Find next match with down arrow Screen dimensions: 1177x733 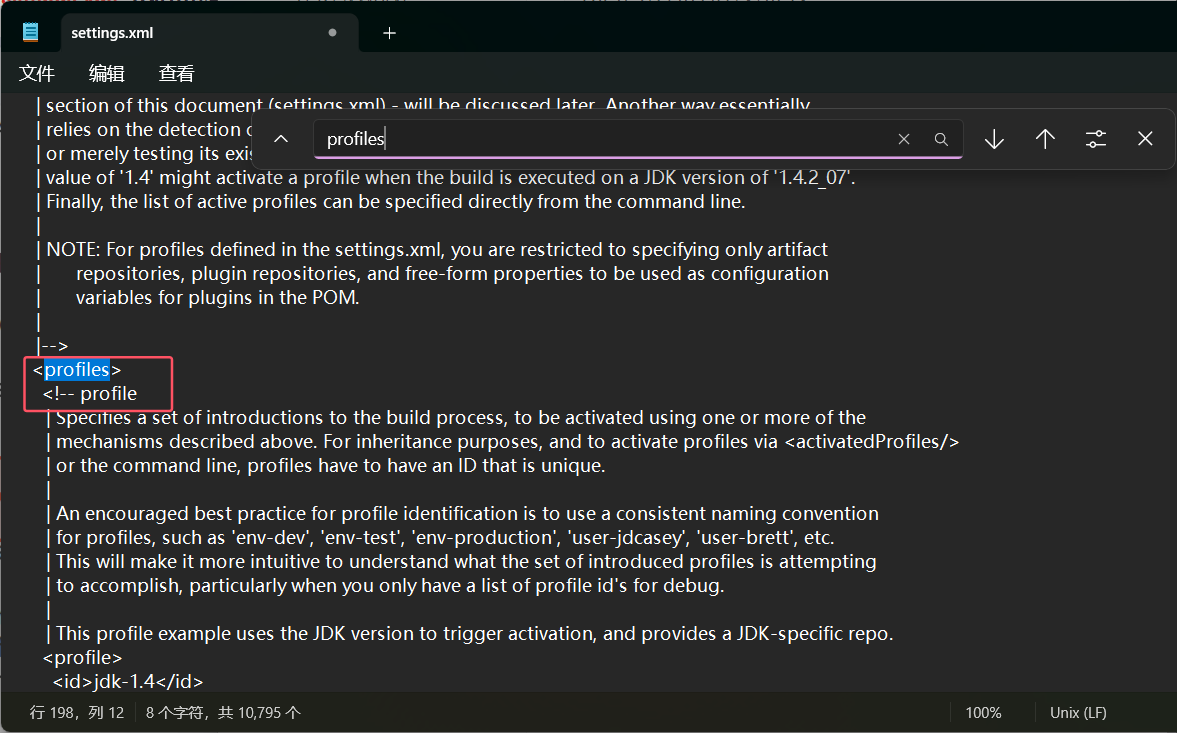point(994,139)
